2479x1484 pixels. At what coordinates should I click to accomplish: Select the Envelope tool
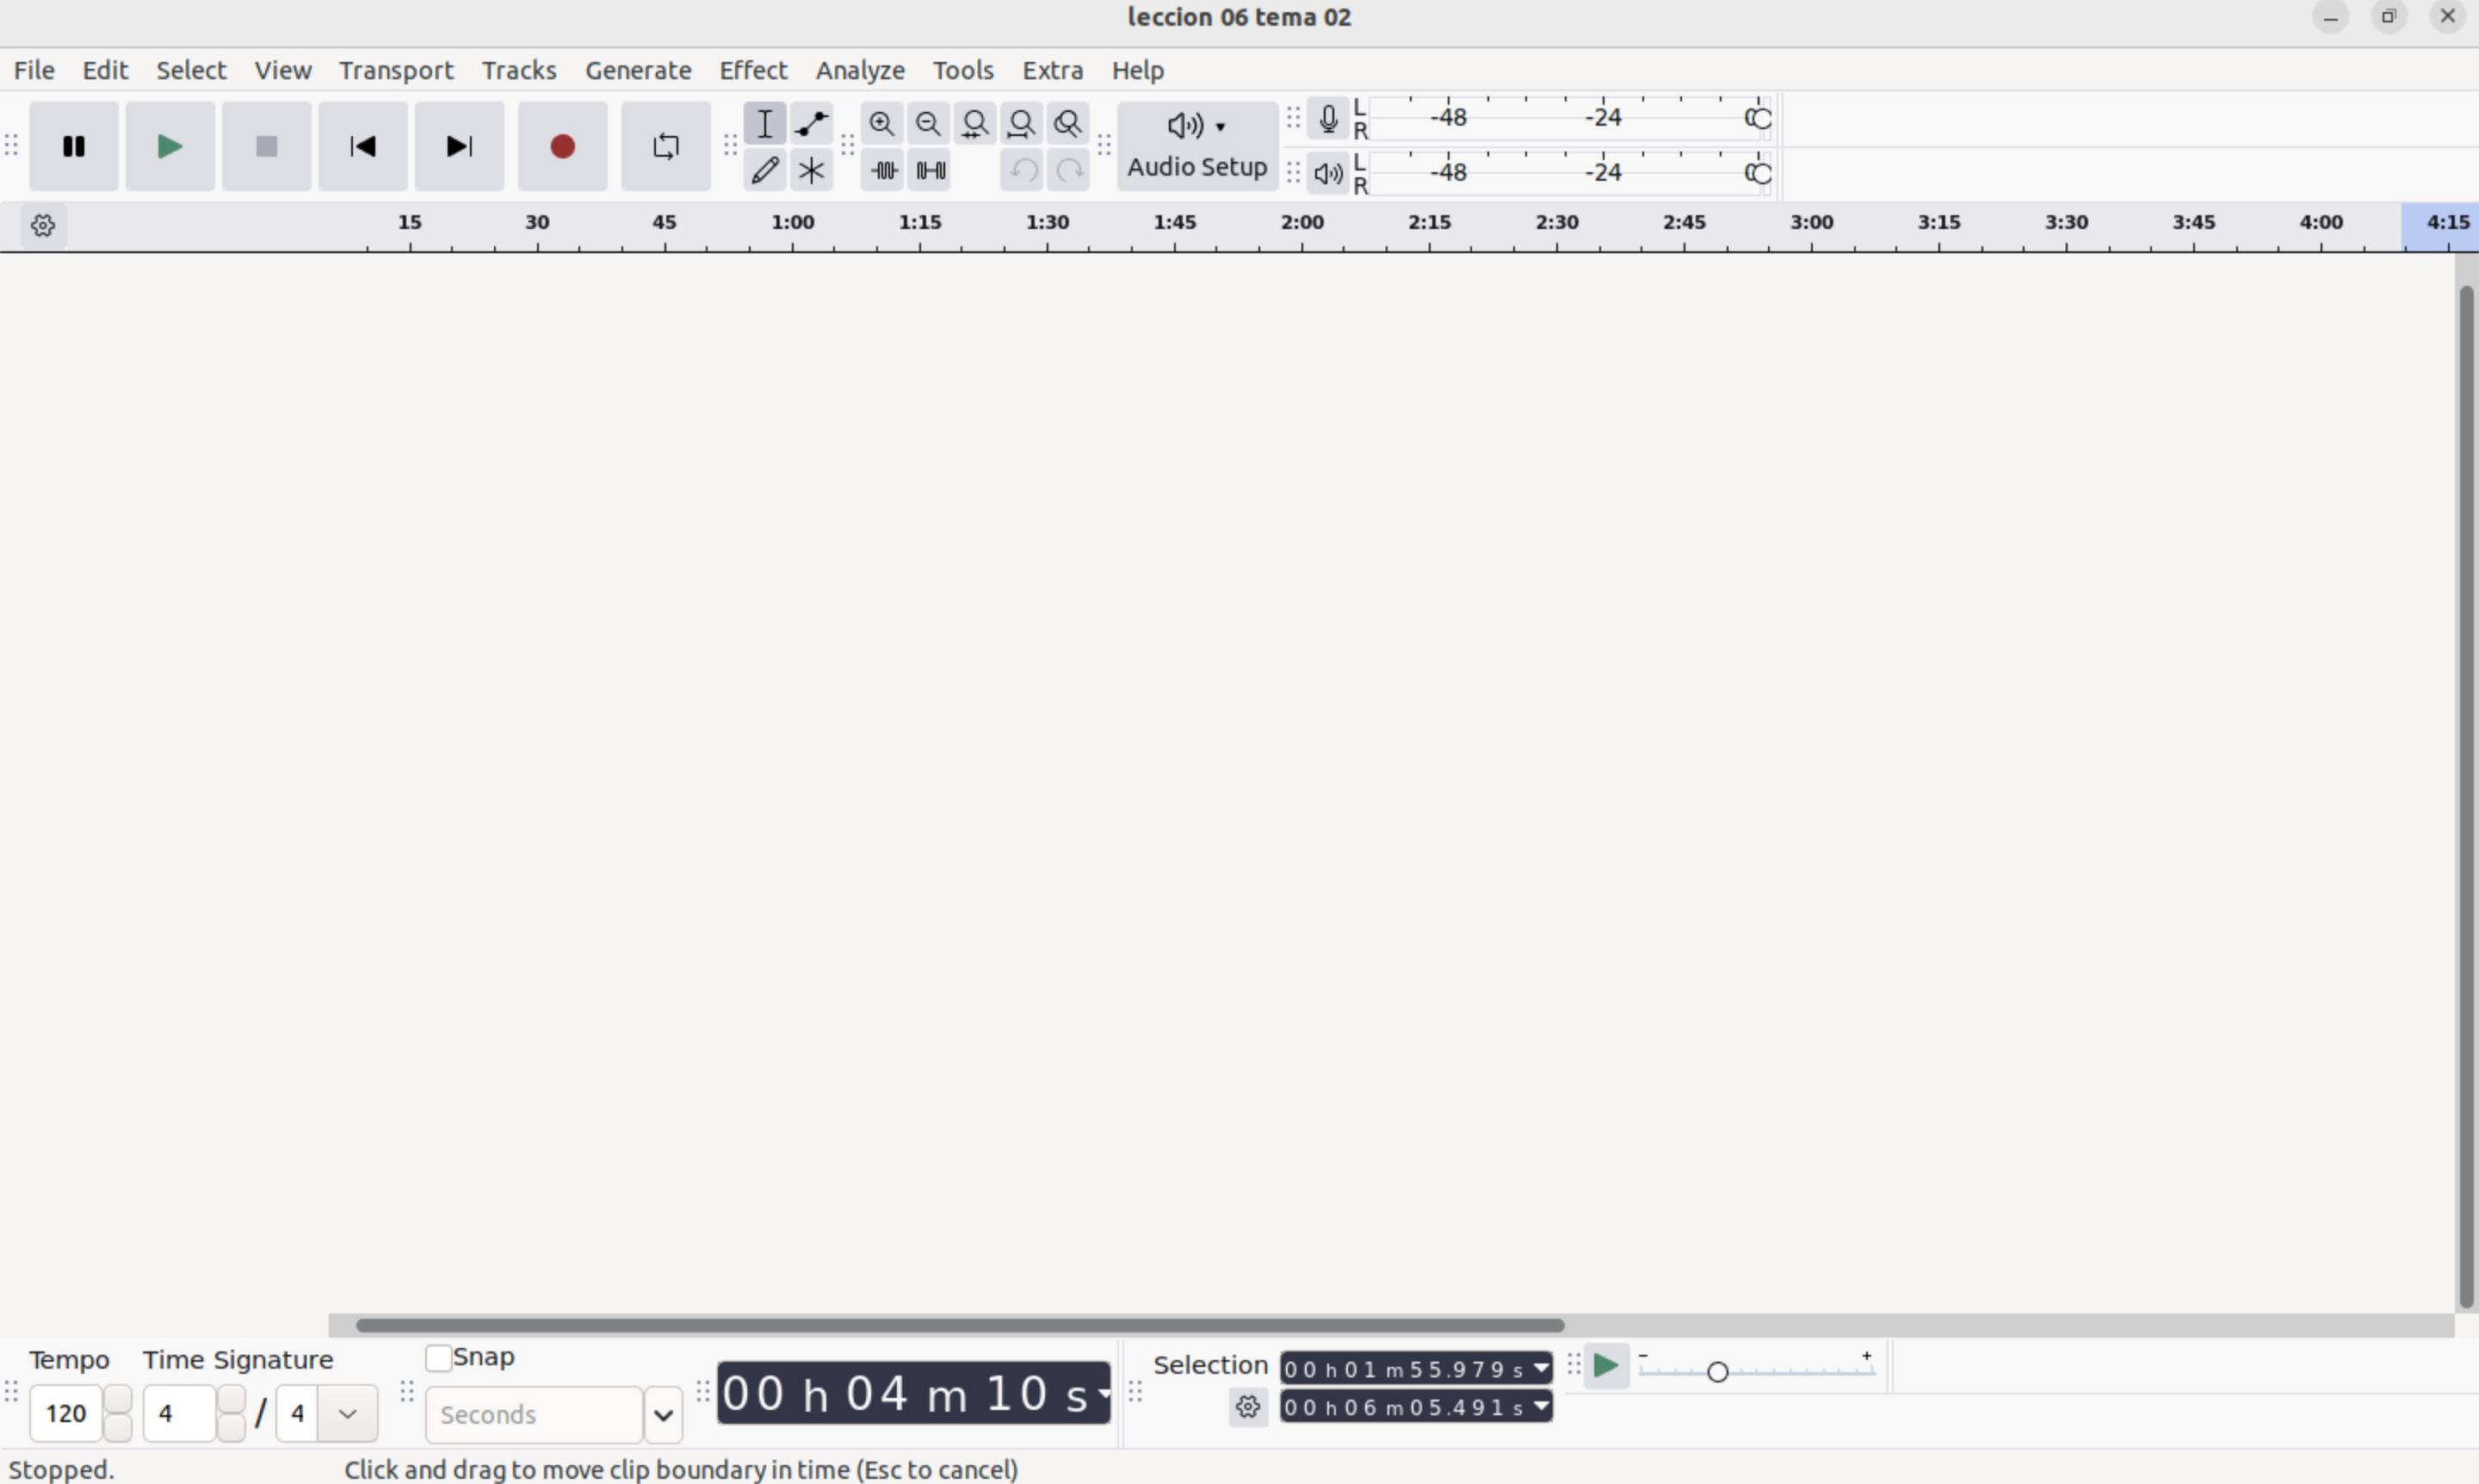[810, 123]
